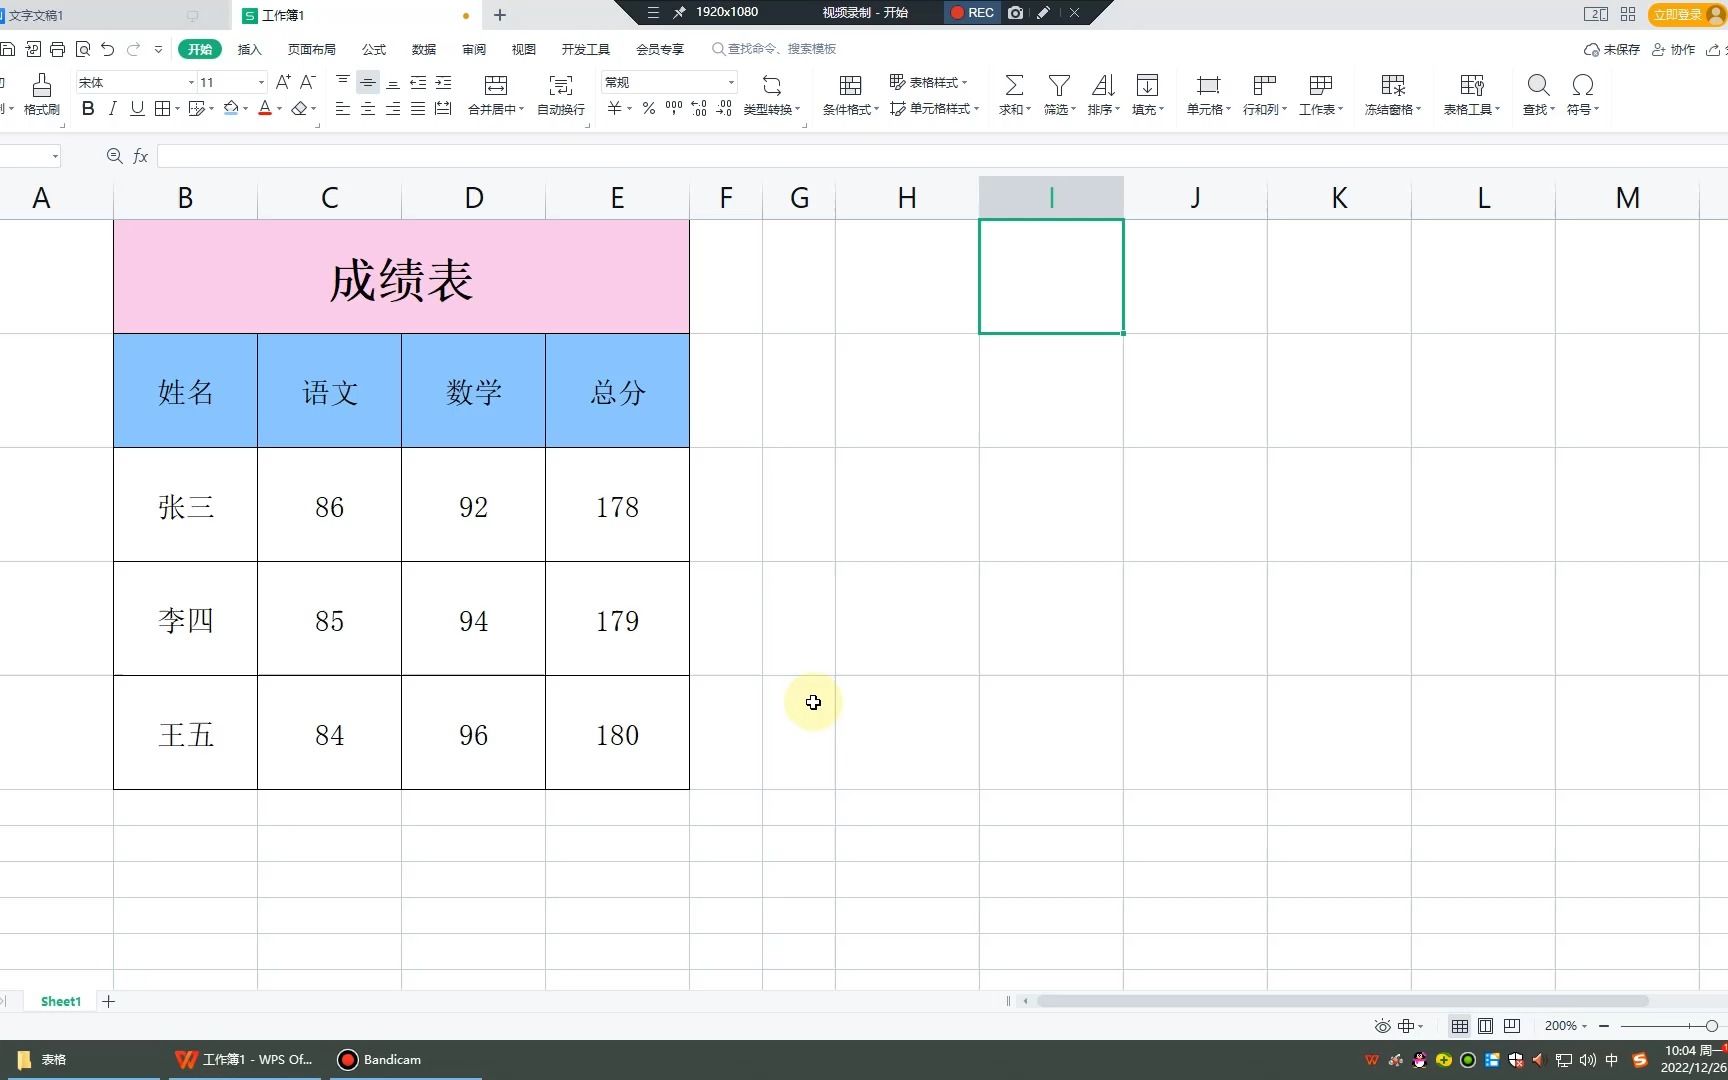Toggle bold formatting
The height and width of the screenshot is (1080, 1728).
point(87,109)
